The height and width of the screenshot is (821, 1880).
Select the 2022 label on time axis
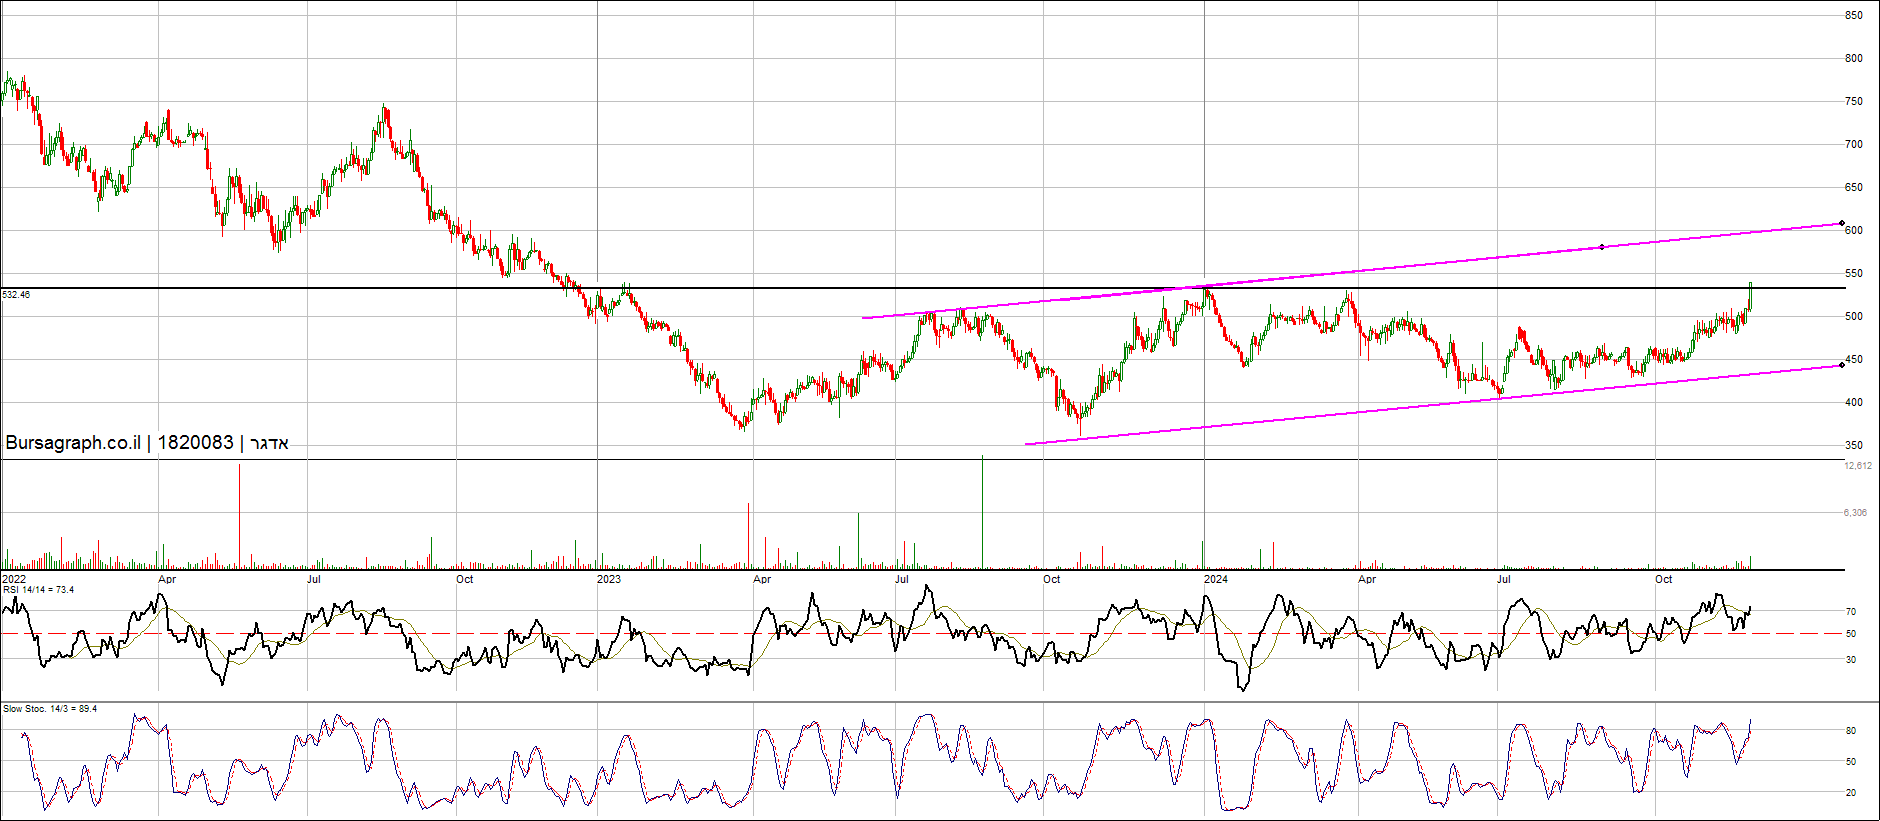pyautogui.click(x=14, y=579)
